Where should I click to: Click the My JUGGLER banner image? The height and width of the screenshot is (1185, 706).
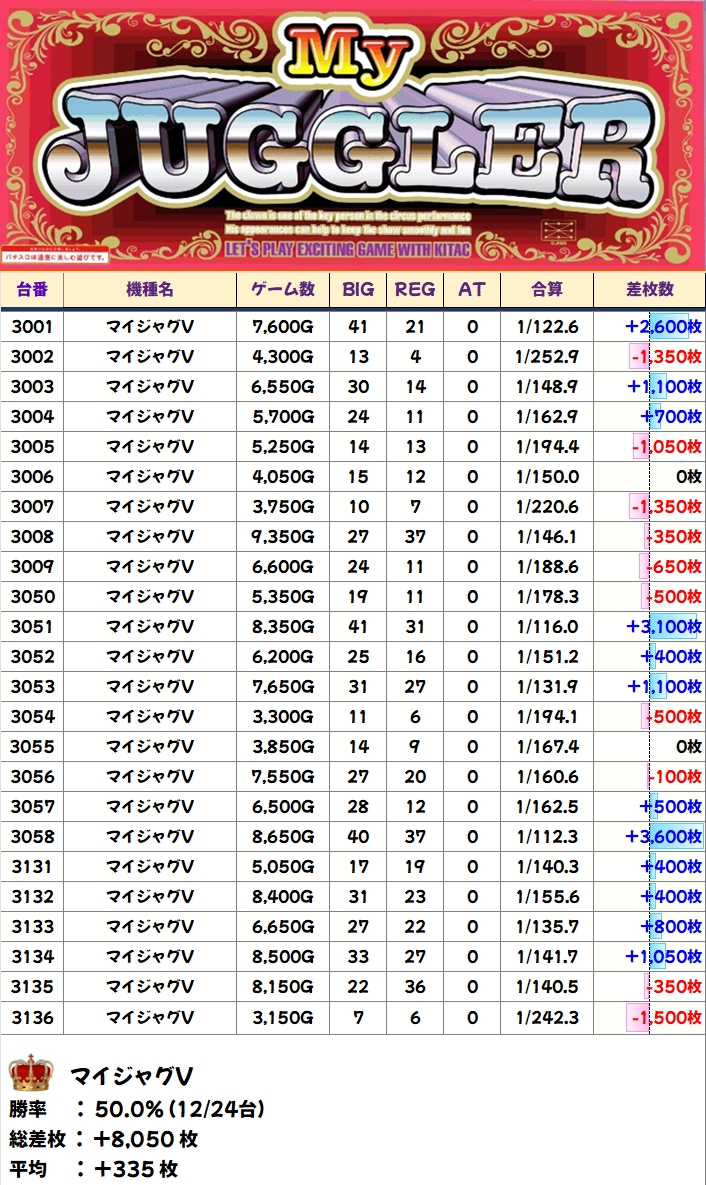point(353,134)
